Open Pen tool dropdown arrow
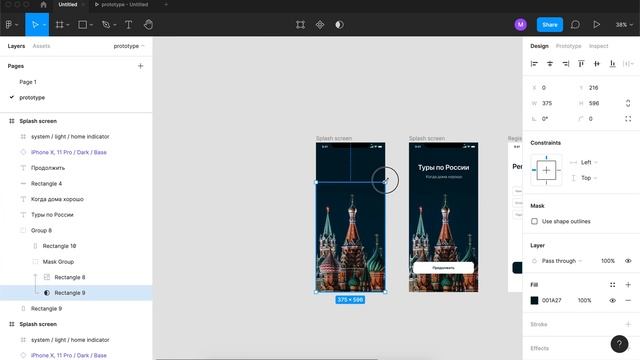Image resolution: width=640 pixels, height=360 pixels. tap(115, 25)
